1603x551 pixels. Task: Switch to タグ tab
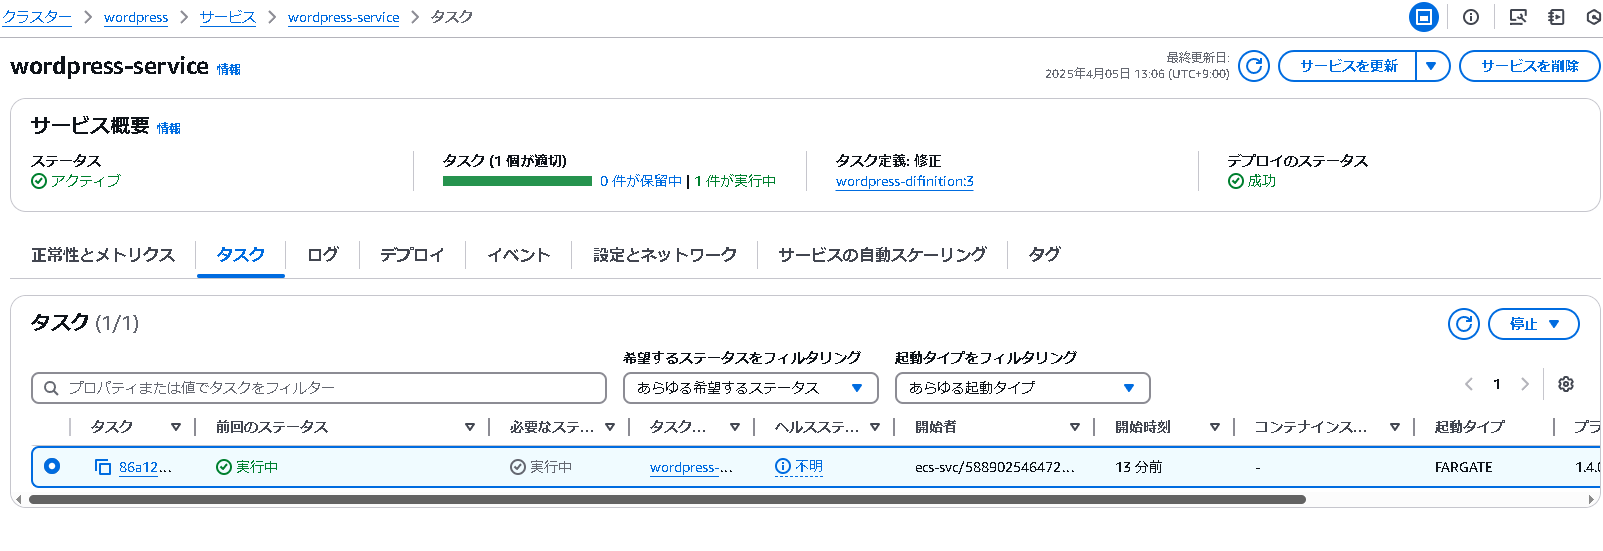pyautogui.click(x=1044, y=255)
